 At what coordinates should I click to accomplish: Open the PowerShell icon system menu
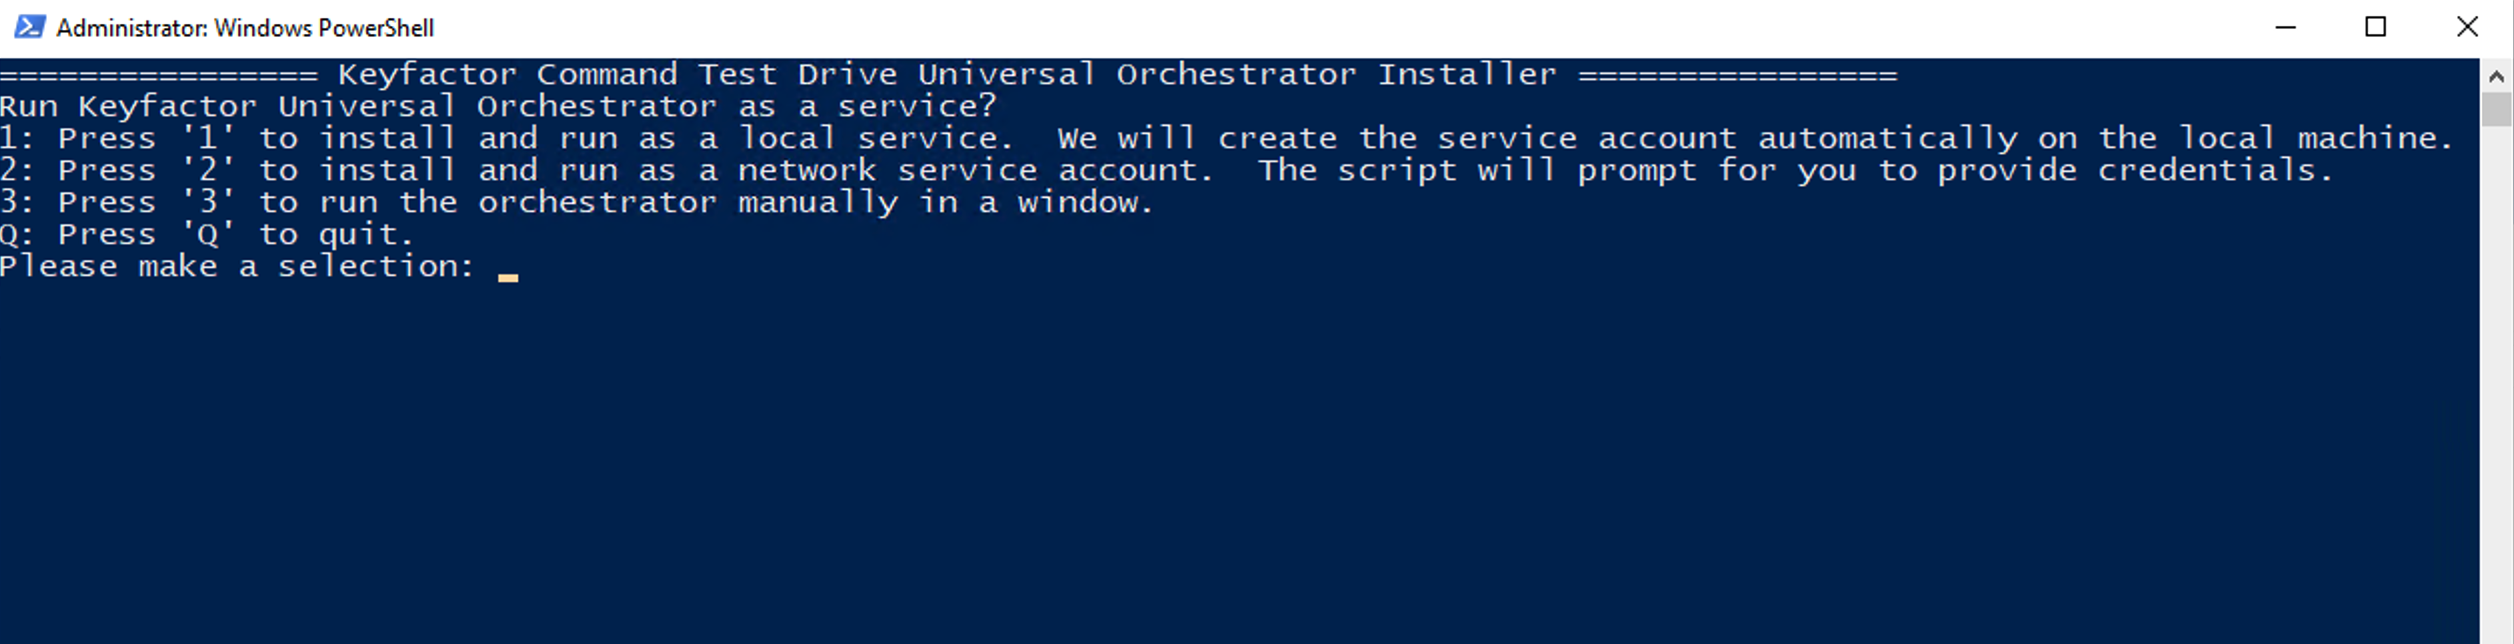(x=29, y=27)
